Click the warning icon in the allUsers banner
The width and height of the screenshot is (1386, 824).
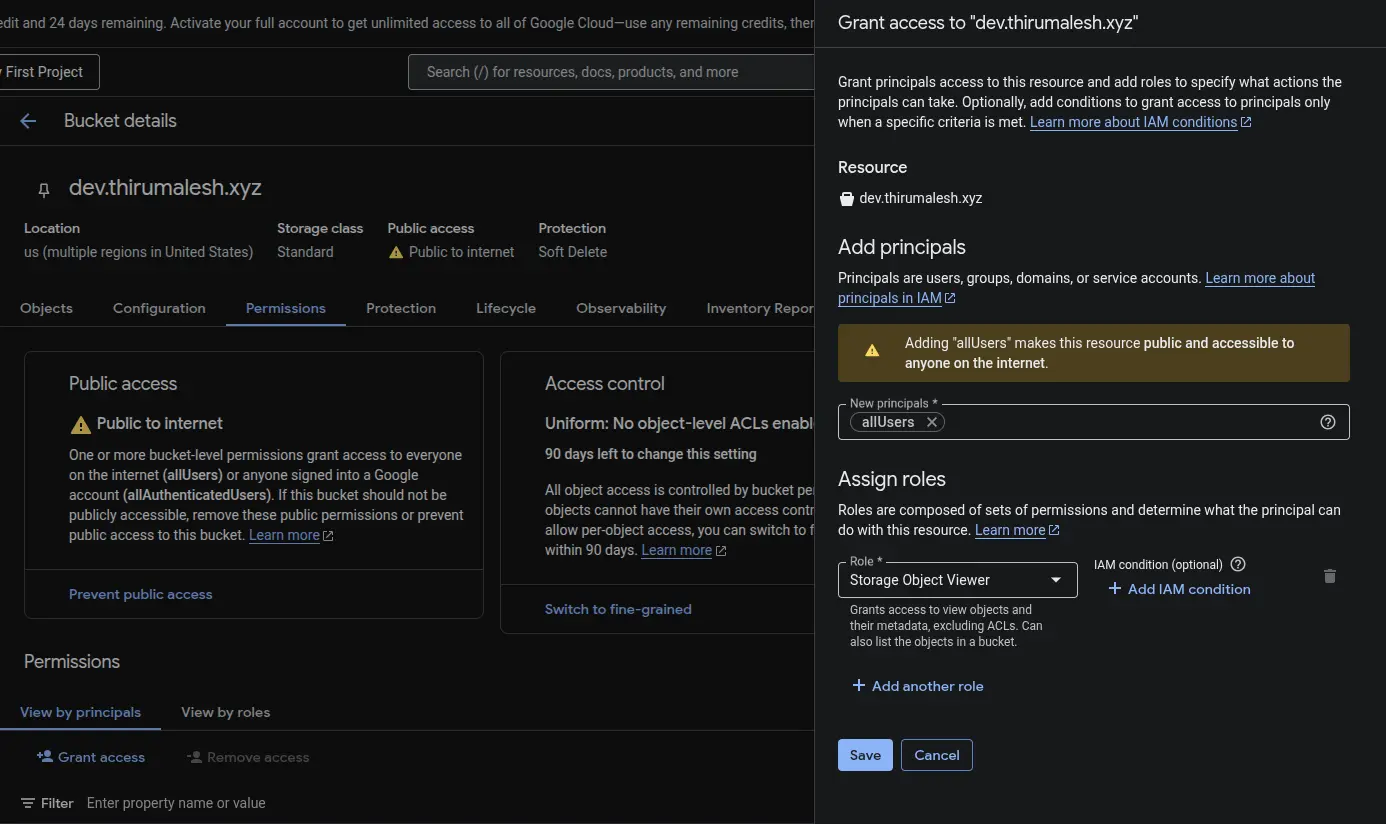click(870, 352)
